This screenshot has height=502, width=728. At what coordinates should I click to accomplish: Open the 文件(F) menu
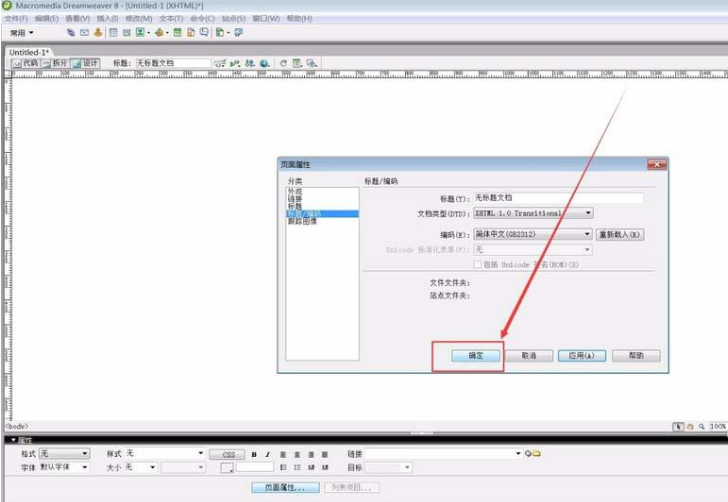[16, 19]
